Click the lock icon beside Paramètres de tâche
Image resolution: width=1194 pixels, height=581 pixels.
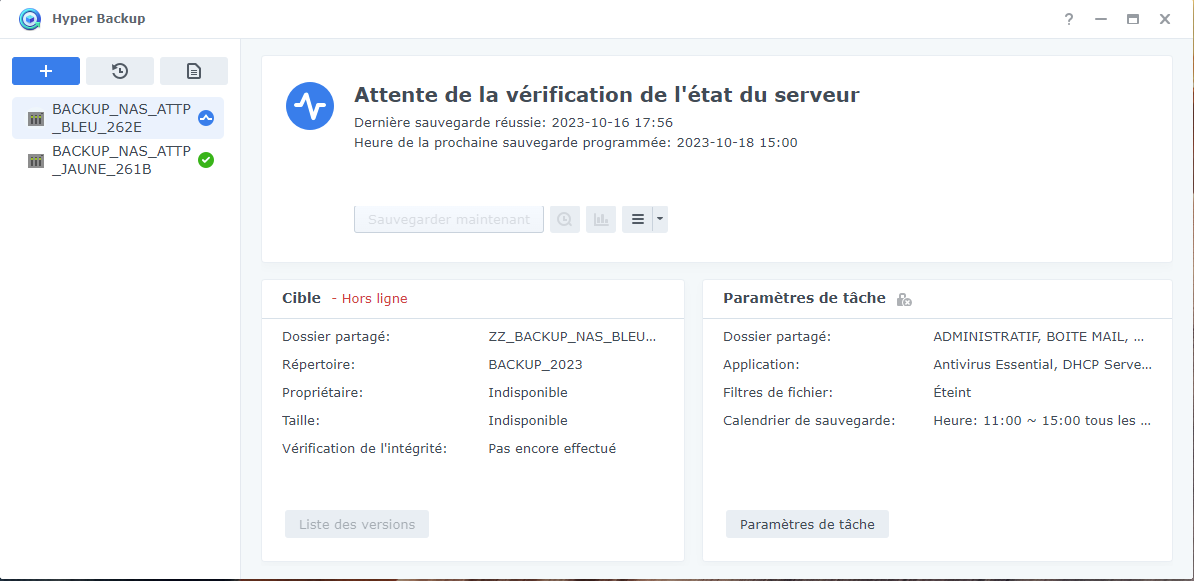904,299
